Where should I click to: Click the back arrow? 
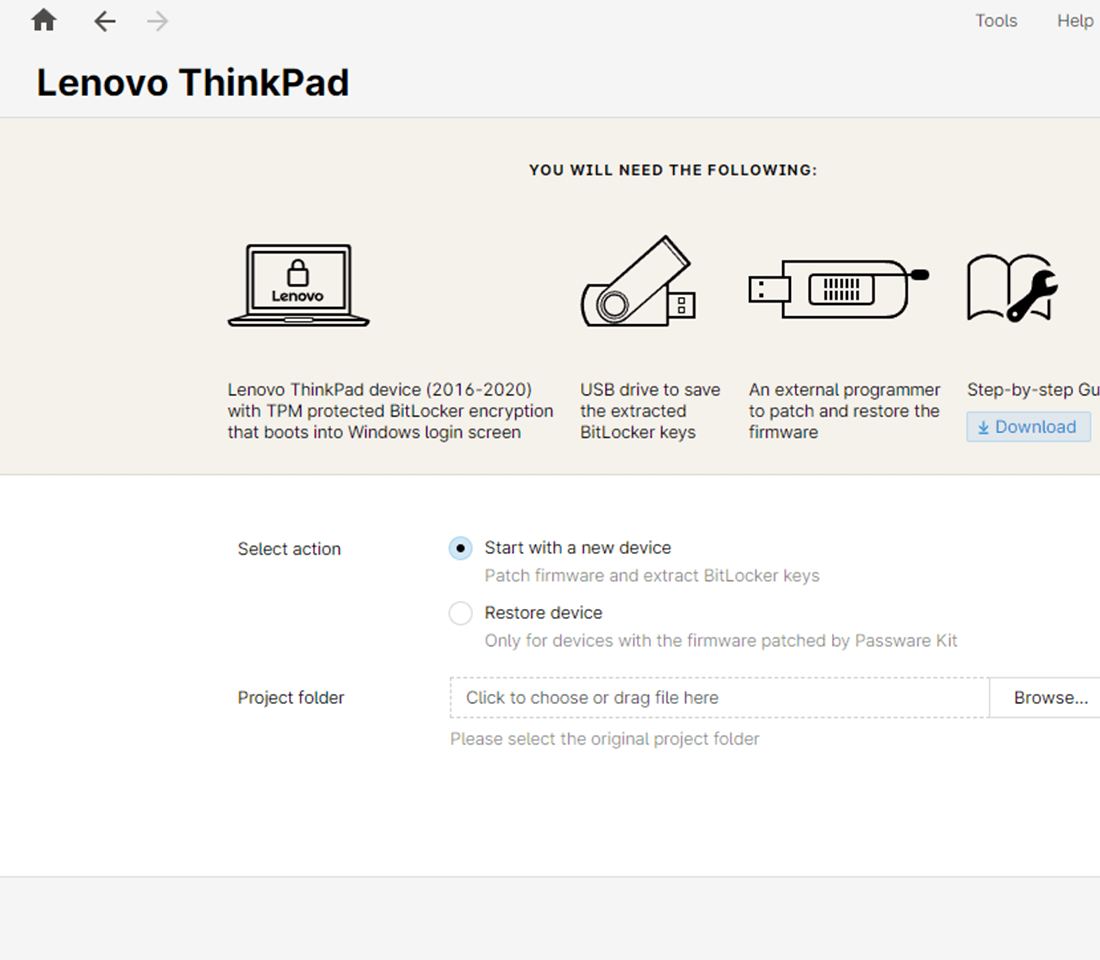pos(105,21)
